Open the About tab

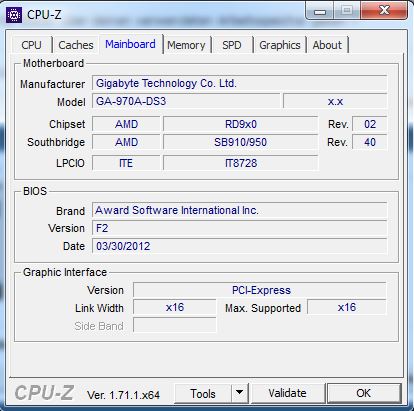pyautogui.click(x=327, y=45)
